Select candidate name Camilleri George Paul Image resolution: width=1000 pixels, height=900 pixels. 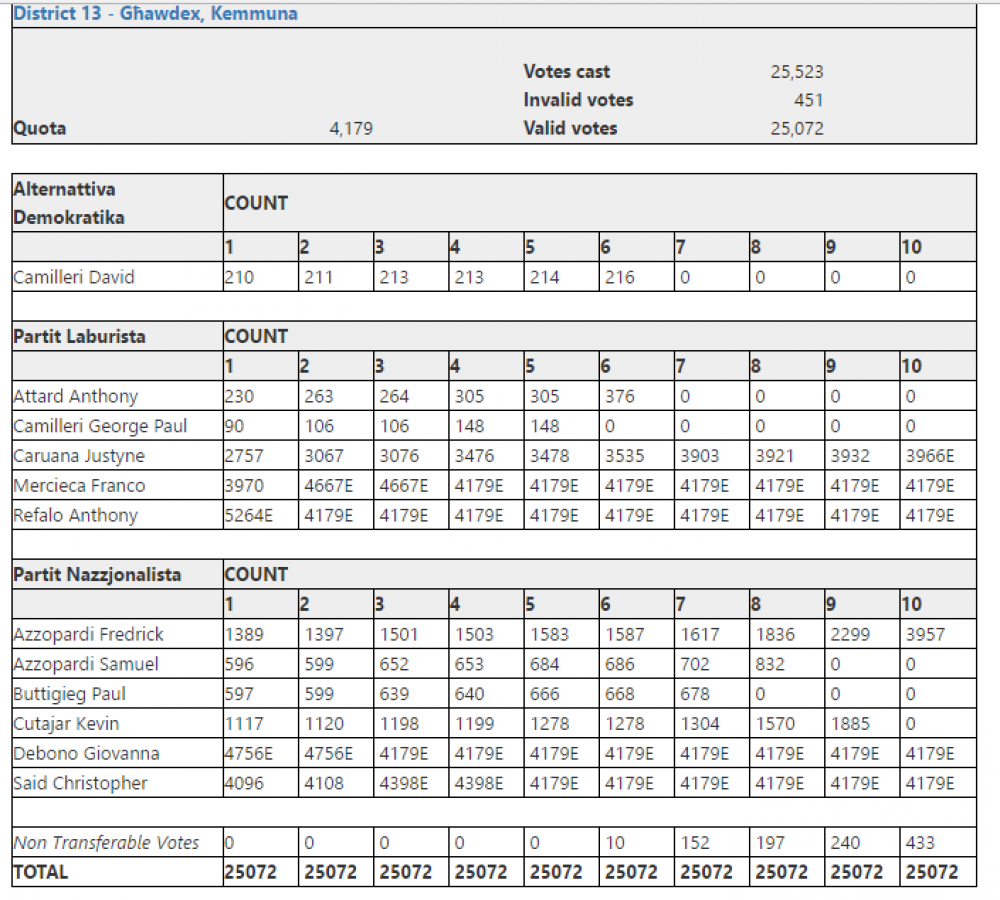click(100, 426)
